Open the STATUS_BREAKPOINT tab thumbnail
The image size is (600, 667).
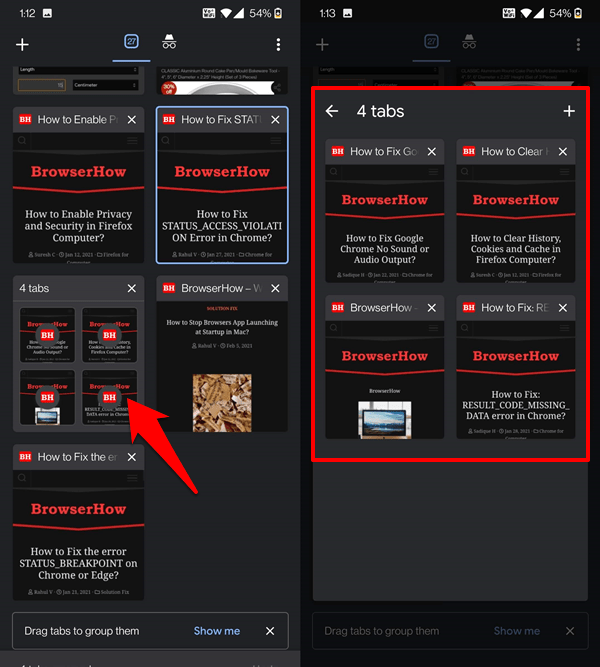point(78,535)
